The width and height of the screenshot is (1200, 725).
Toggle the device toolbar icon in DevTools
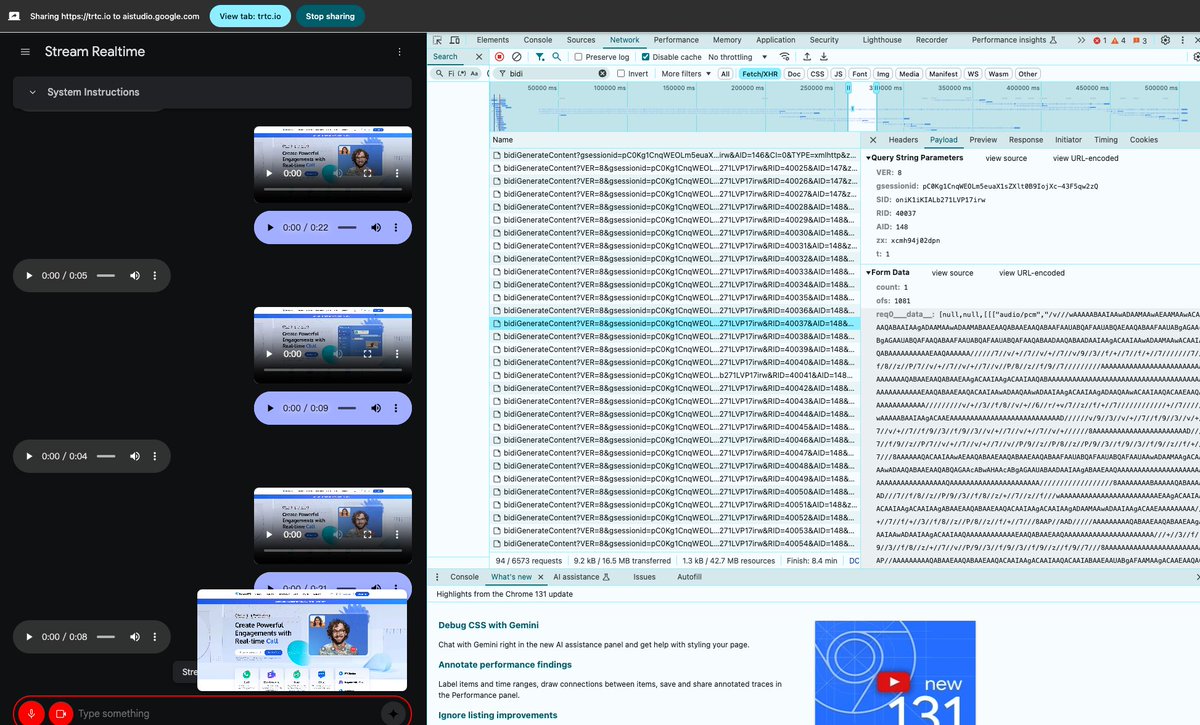[455, 40]
